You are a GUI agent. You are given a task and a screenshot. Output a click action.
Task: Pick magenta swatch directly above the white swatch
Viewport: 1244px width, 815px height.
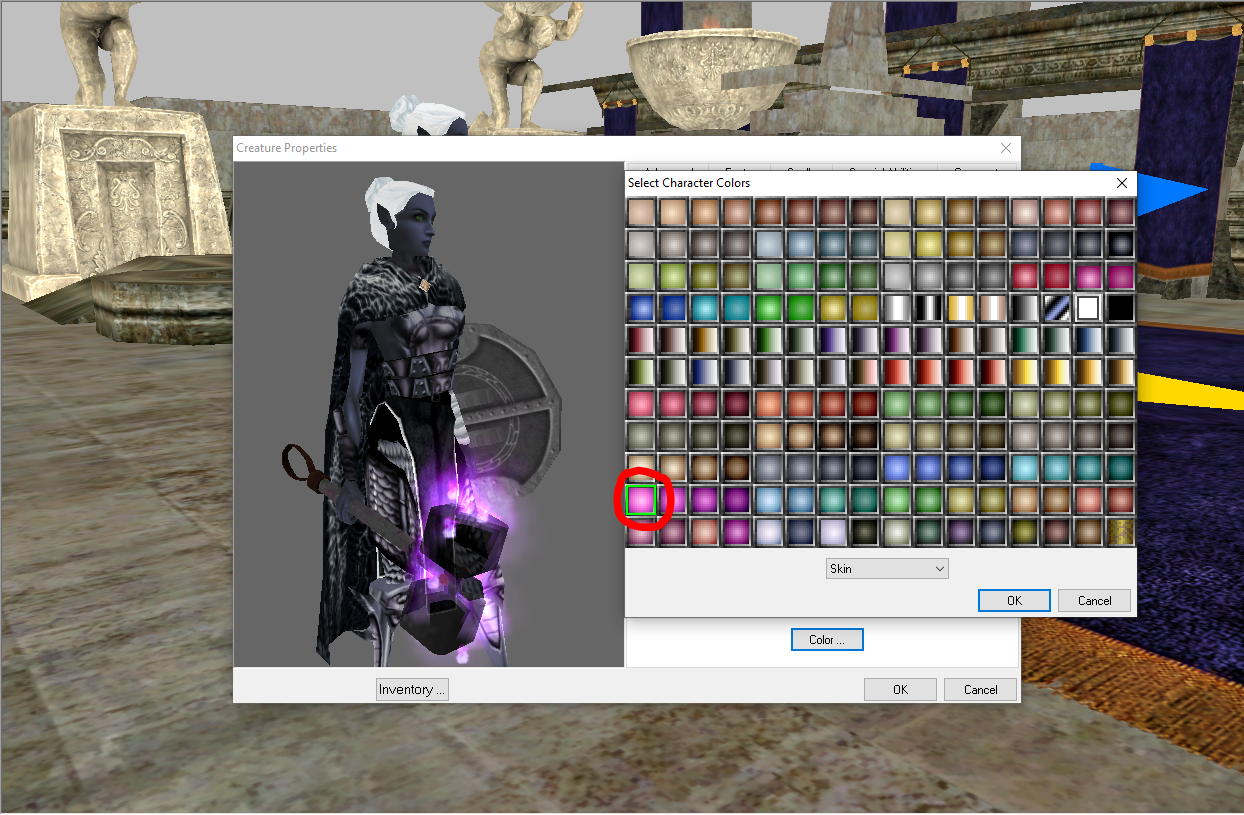[x=1088, y=275]
